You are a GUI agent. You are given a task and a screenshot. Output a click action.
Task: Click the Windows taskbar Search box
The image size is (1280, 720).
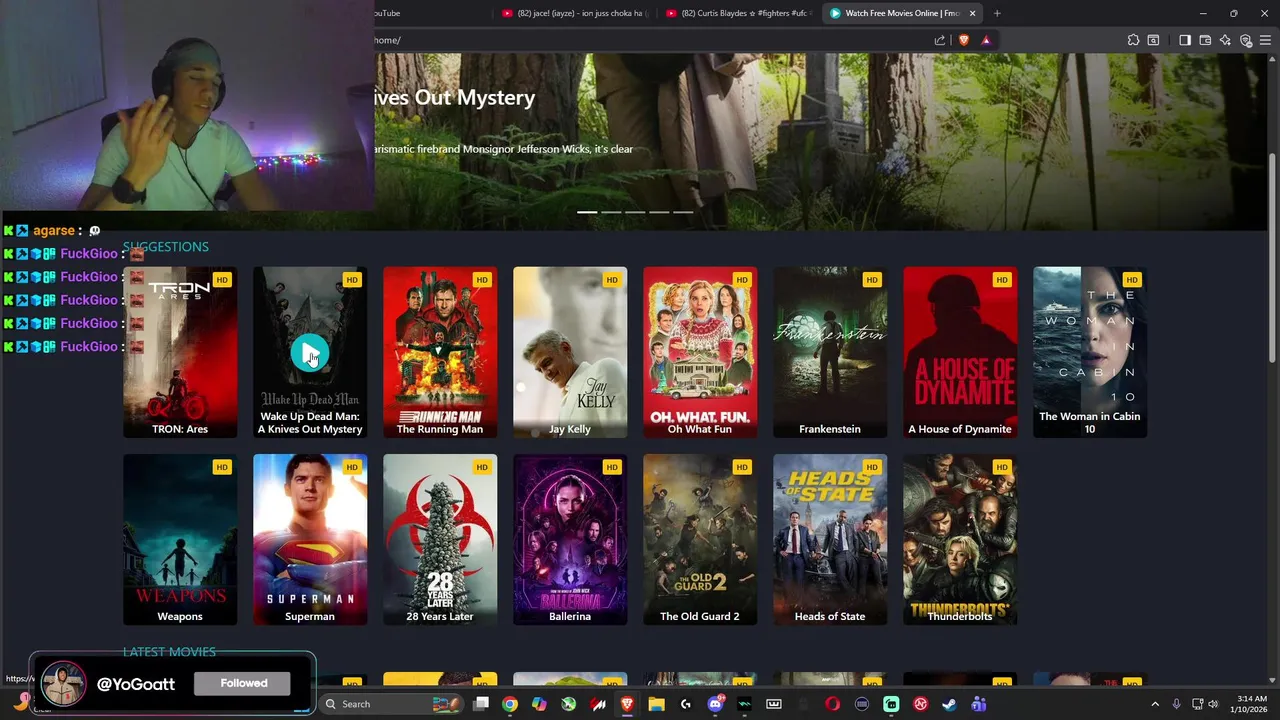(x=392, y=704)
